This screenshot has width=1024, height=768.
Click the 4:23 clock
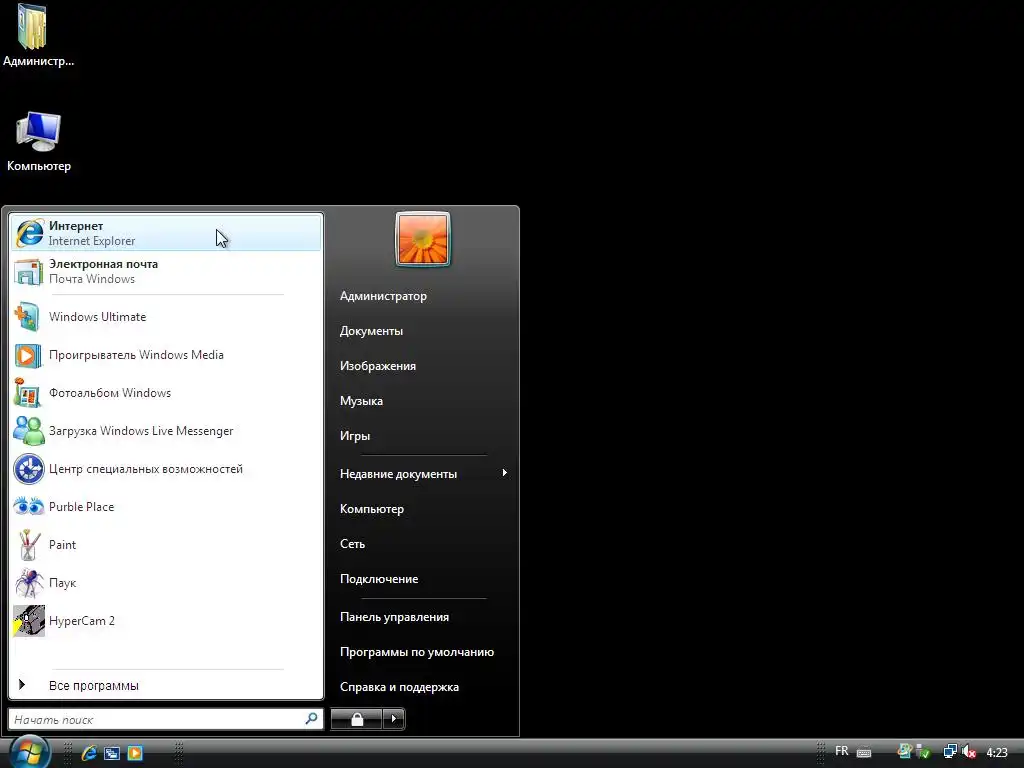tap(997, 753)
